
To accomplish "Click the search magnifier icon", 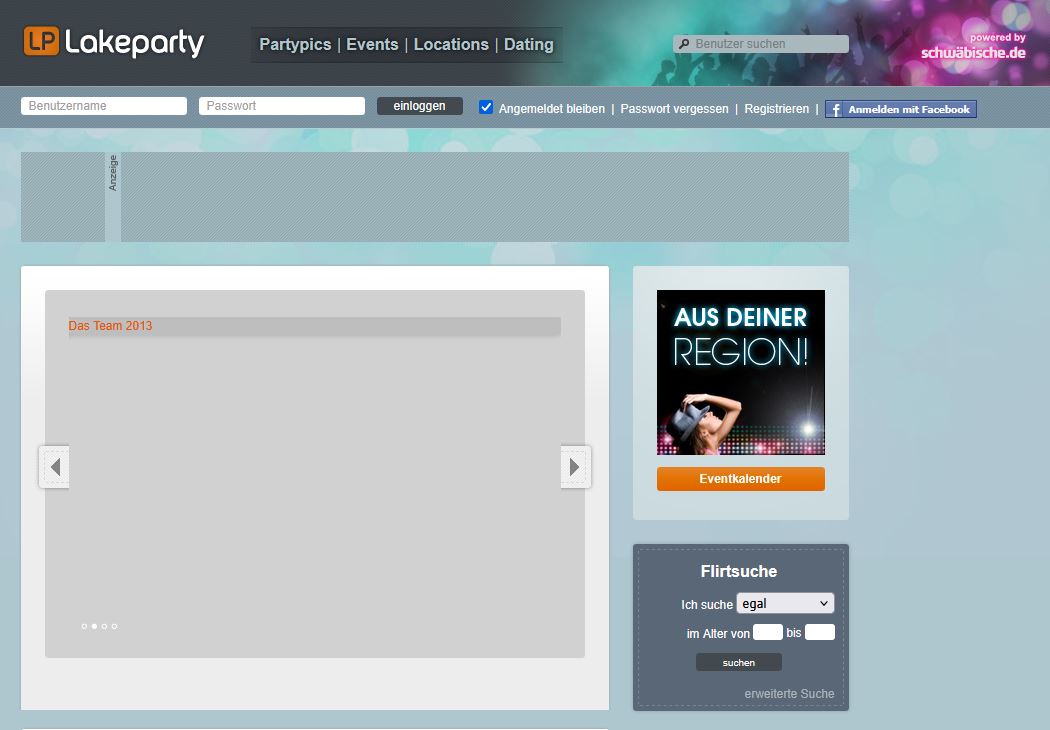I will [684, 44].
